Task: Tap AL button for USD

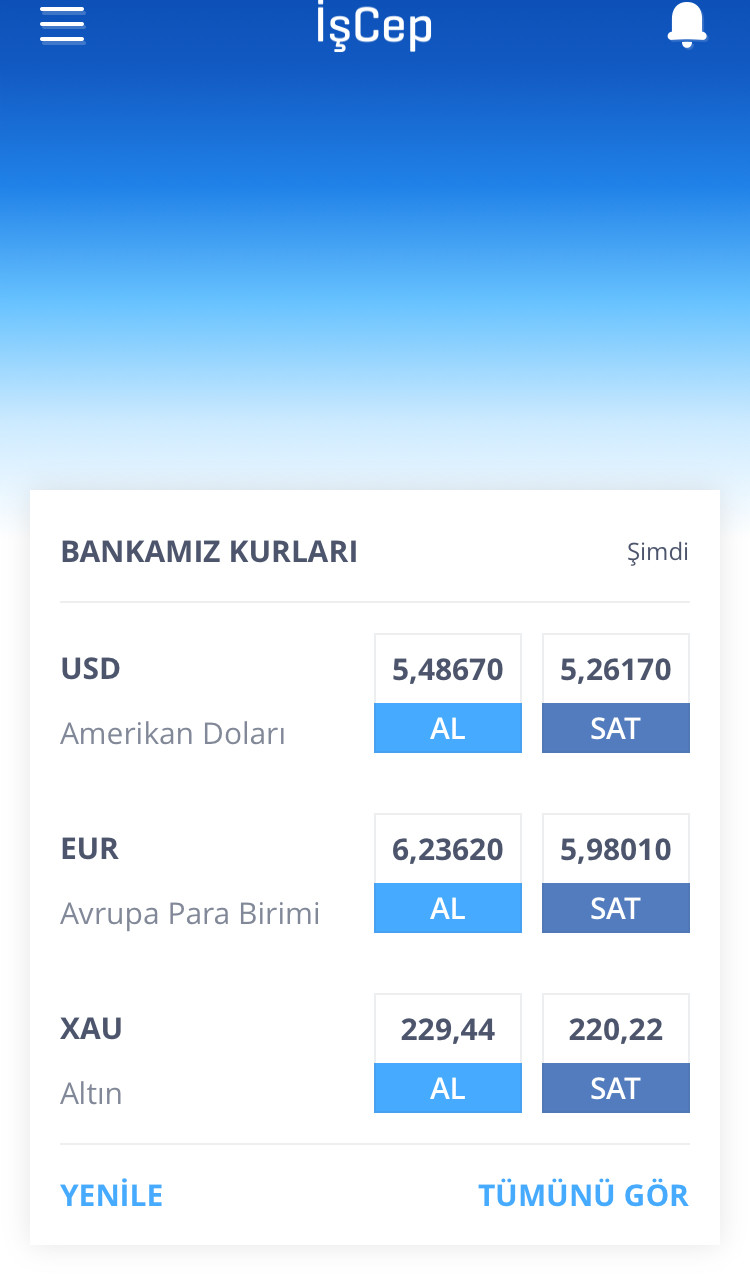Action: point(448,728)
